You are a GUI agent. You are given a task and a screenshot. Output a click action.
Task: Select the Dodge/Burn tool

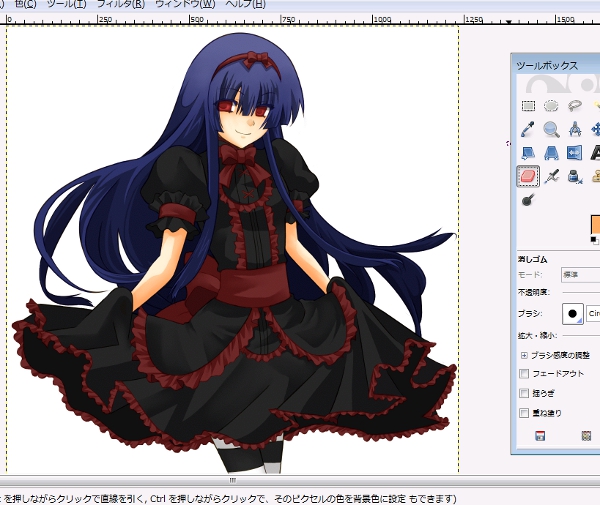pos(528,199)
